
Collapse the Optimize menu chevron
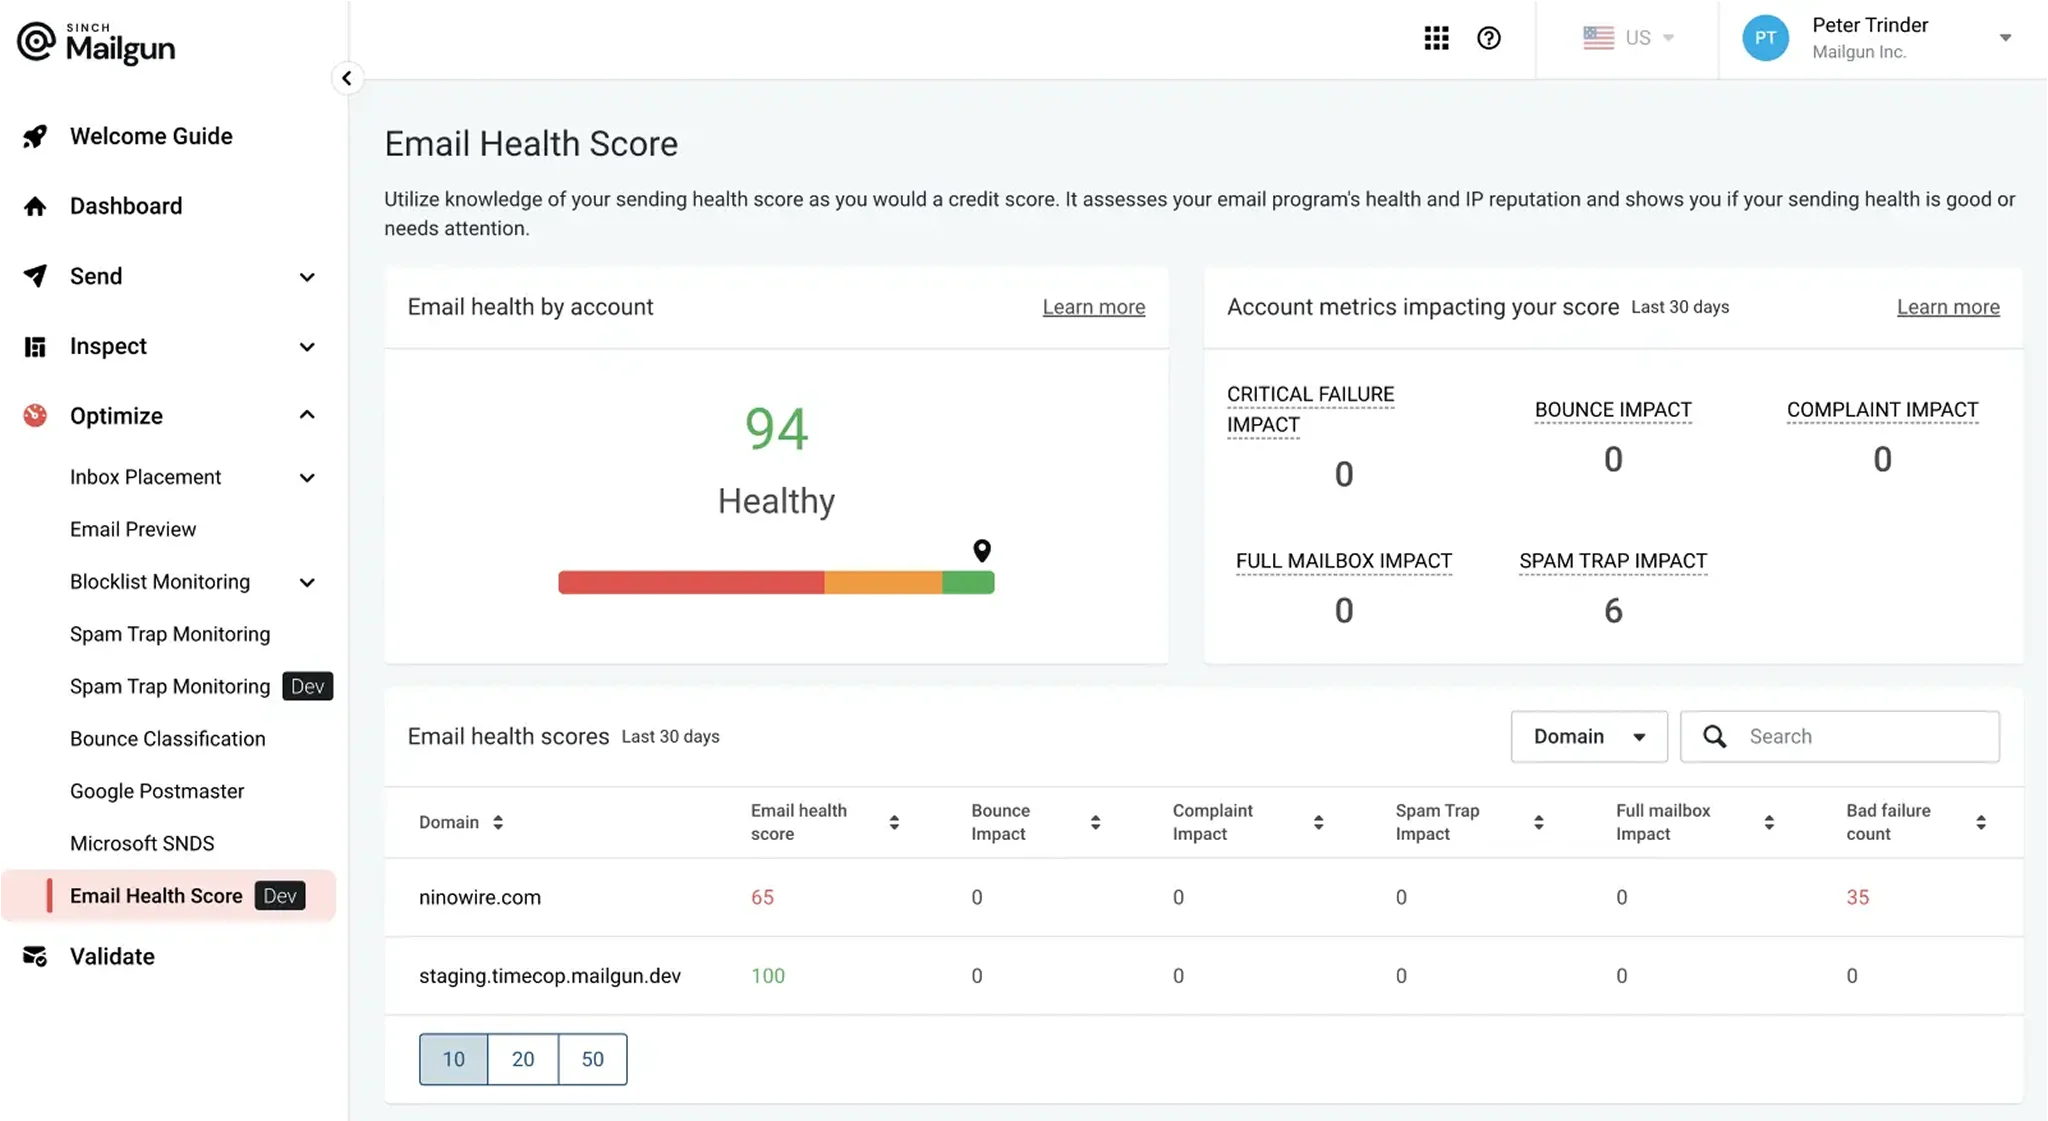(x=307, y=415)
